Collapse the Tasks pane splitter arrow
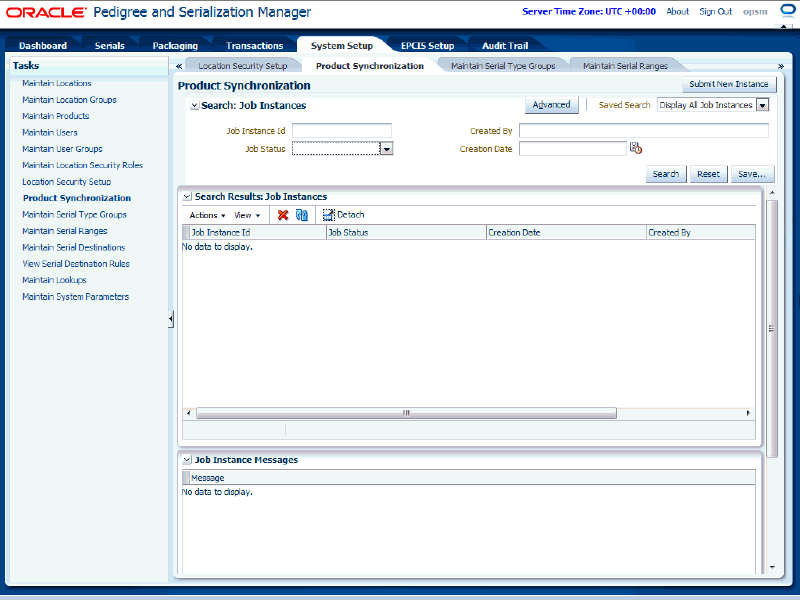 pyautogui.click(x=171, y=319)
